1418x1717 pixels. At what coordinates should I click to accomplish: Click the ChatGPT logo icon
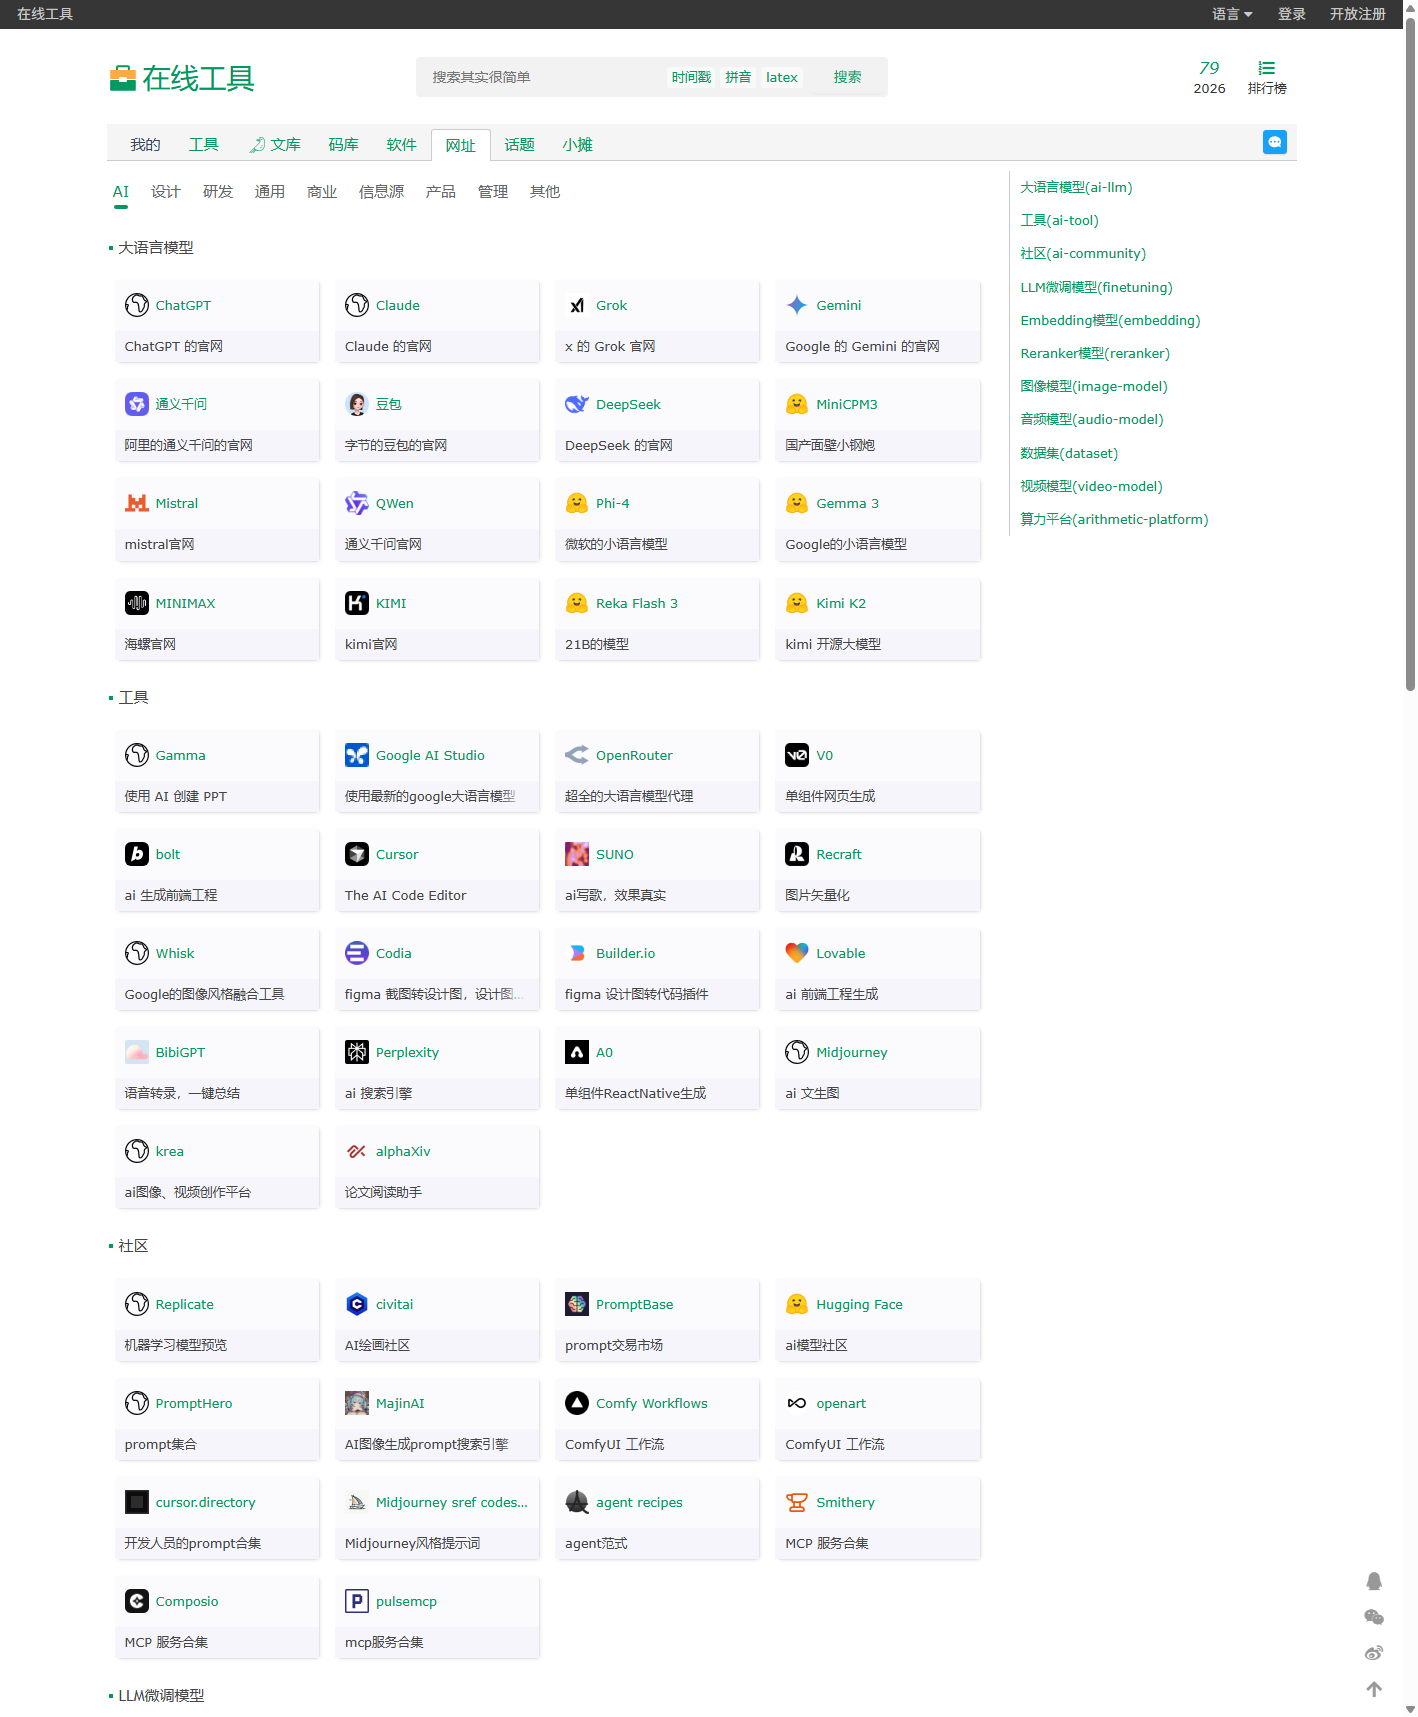[x=137, y=305]
